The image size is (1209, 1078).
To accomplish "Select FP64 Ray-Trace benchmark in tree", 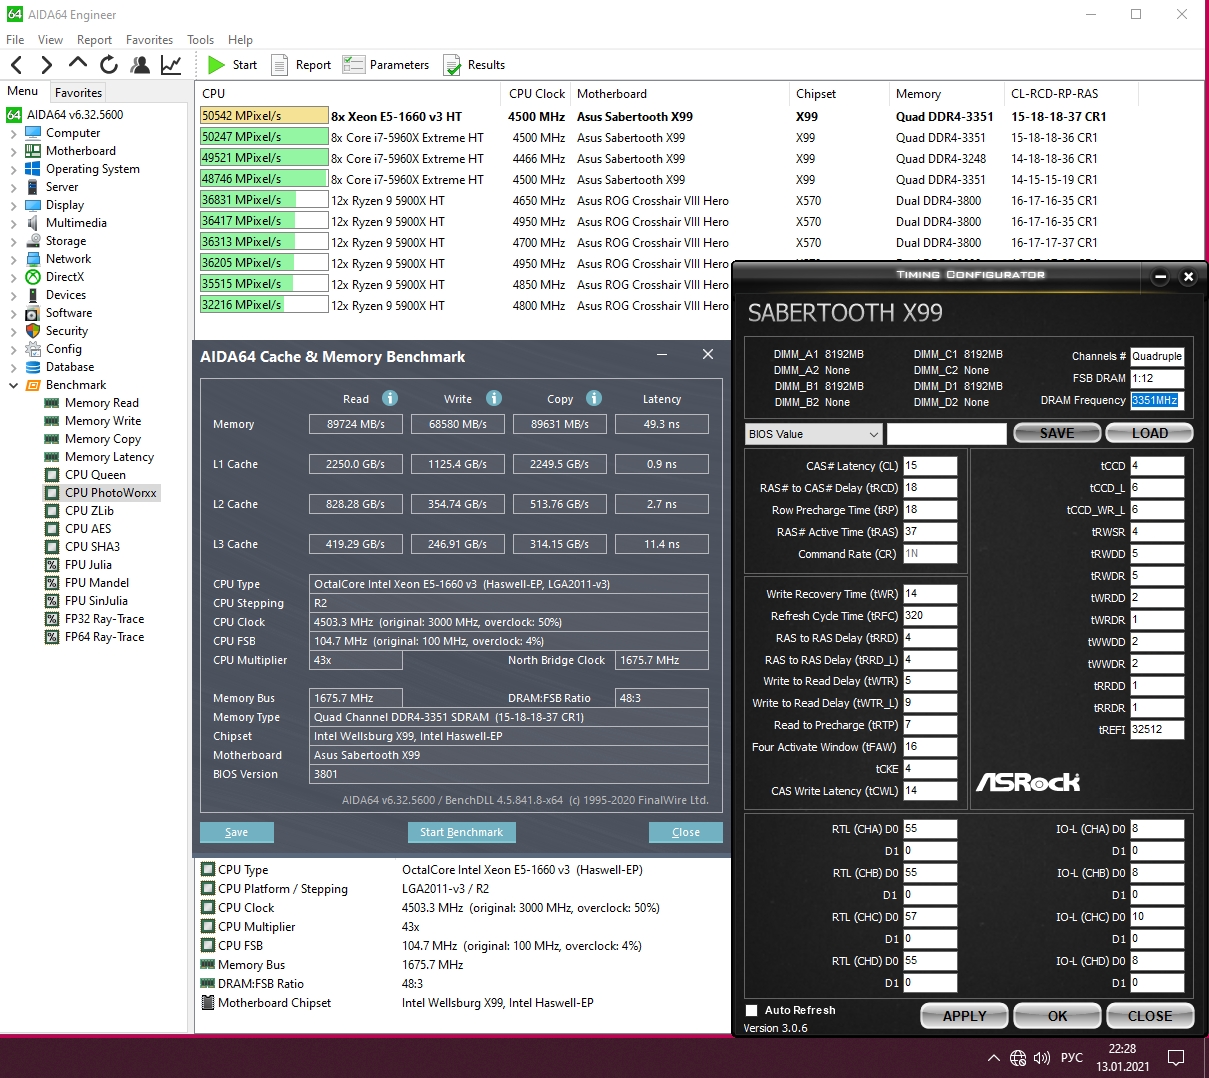I will pyautogui.click(x=104, y=637).
